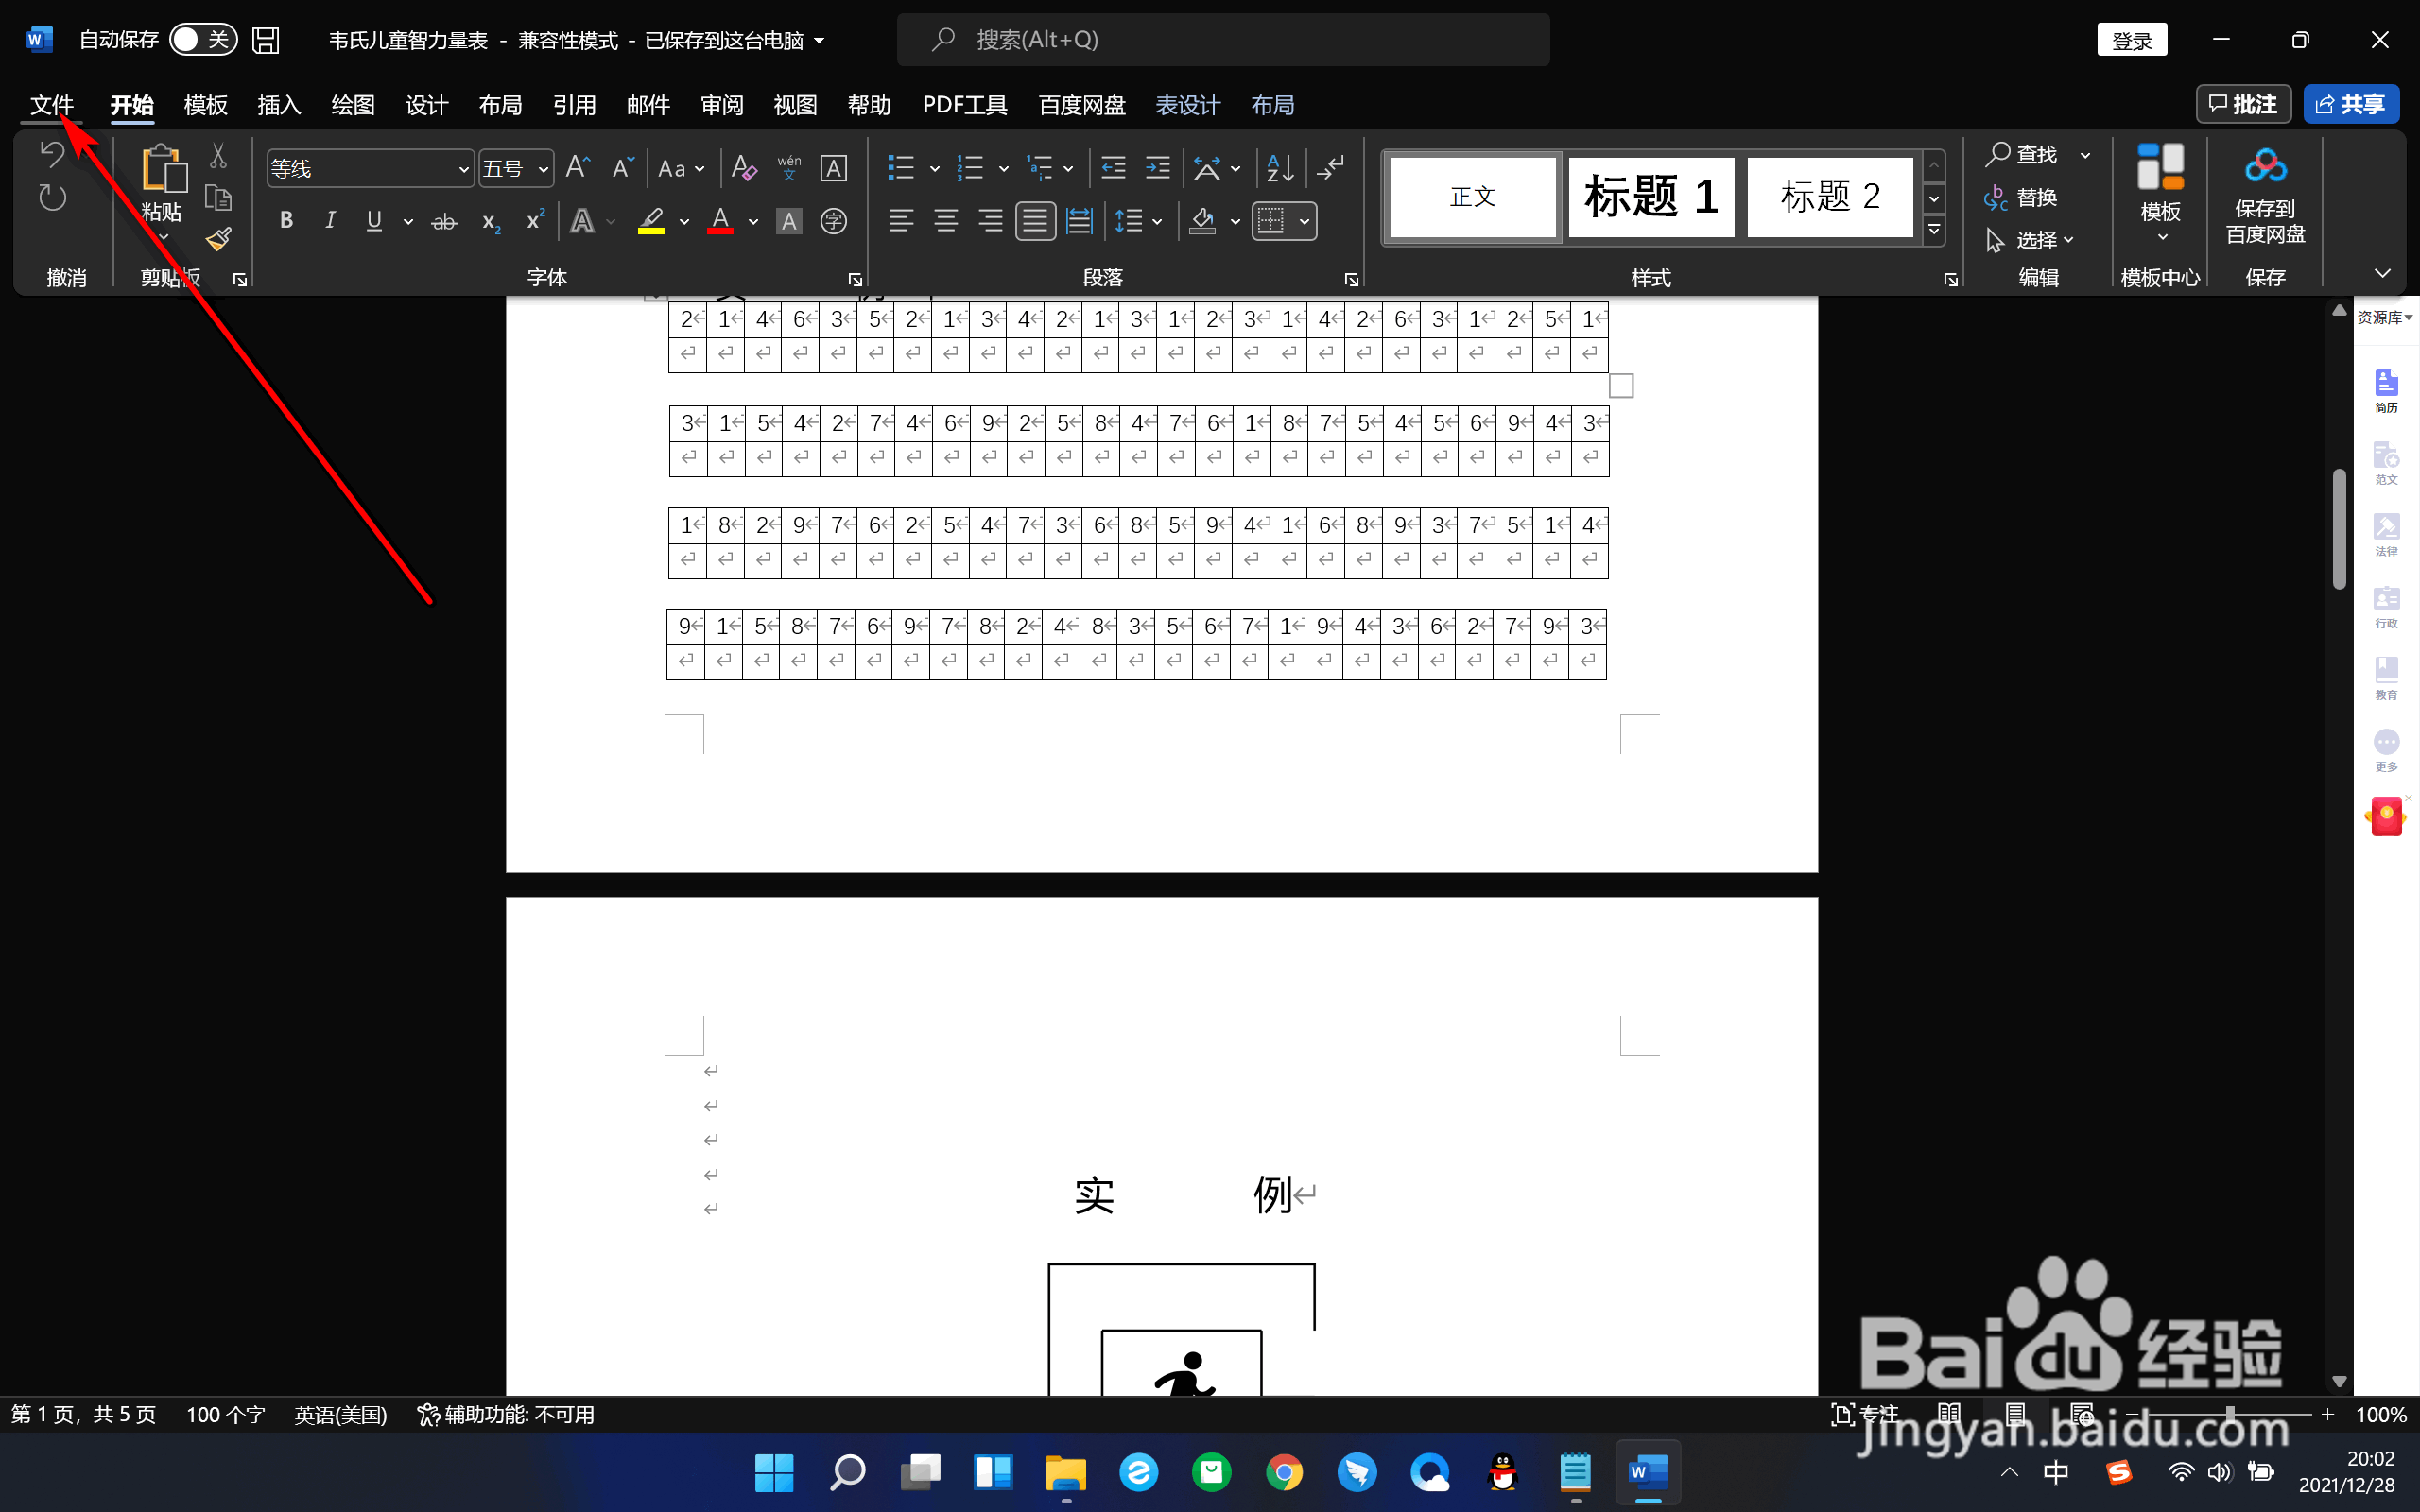Image resolution: width=2420 pixels, height=1512 pixels.
Task: Click in the 搜索 search box
Action: point(1222,40)
